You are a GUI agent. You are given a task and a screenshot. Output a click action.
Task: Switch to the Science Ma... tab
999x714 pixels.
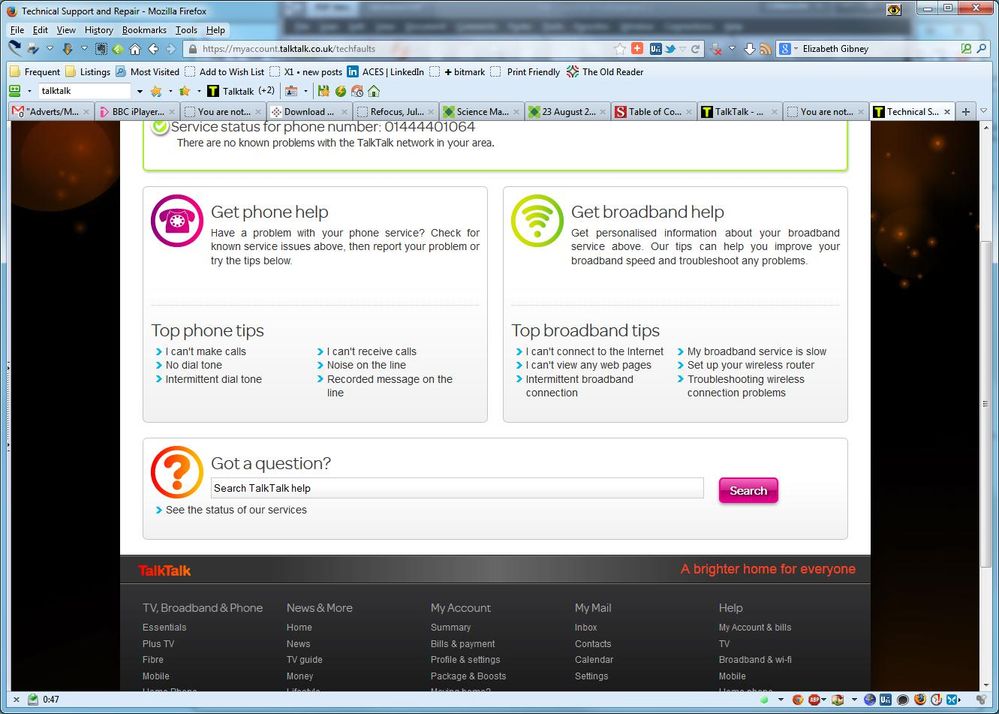click(x=482, y=111)
